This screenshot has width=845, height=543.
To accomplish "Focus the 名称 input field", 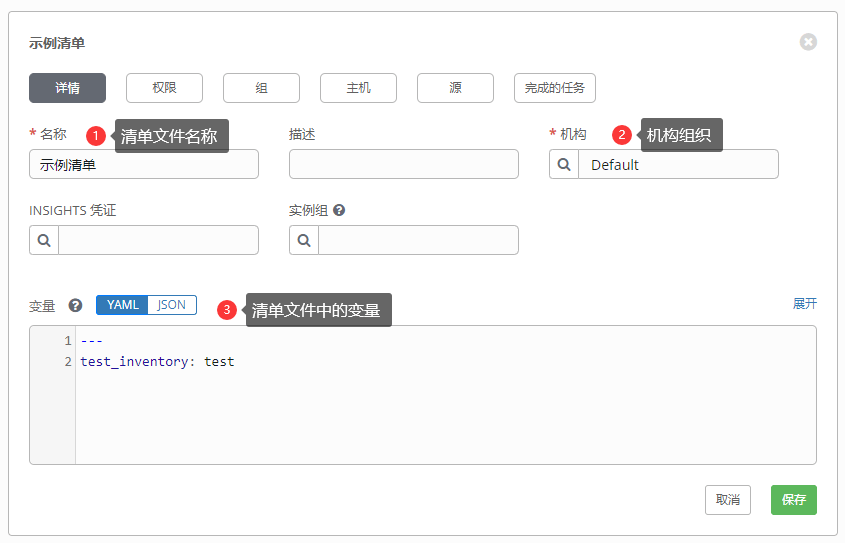I will (x=144, y=164).
